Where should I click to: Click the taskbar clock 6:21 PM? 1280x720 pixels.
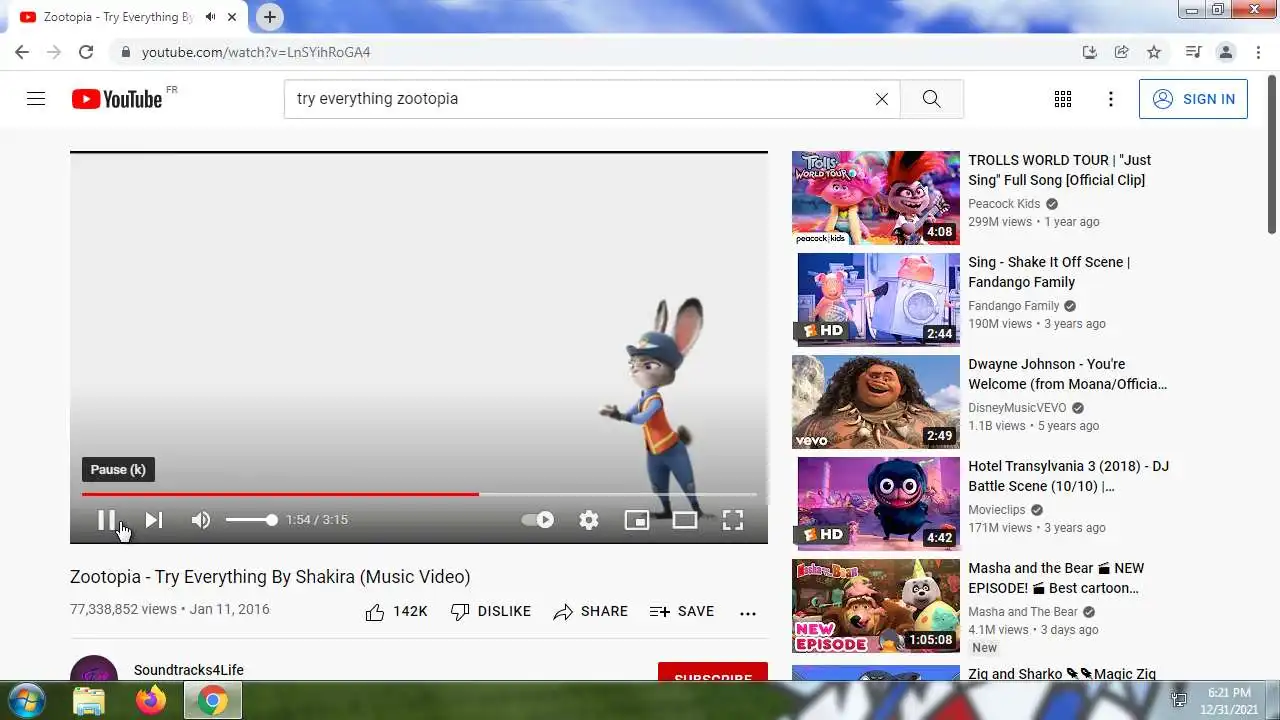(1229, 692)
